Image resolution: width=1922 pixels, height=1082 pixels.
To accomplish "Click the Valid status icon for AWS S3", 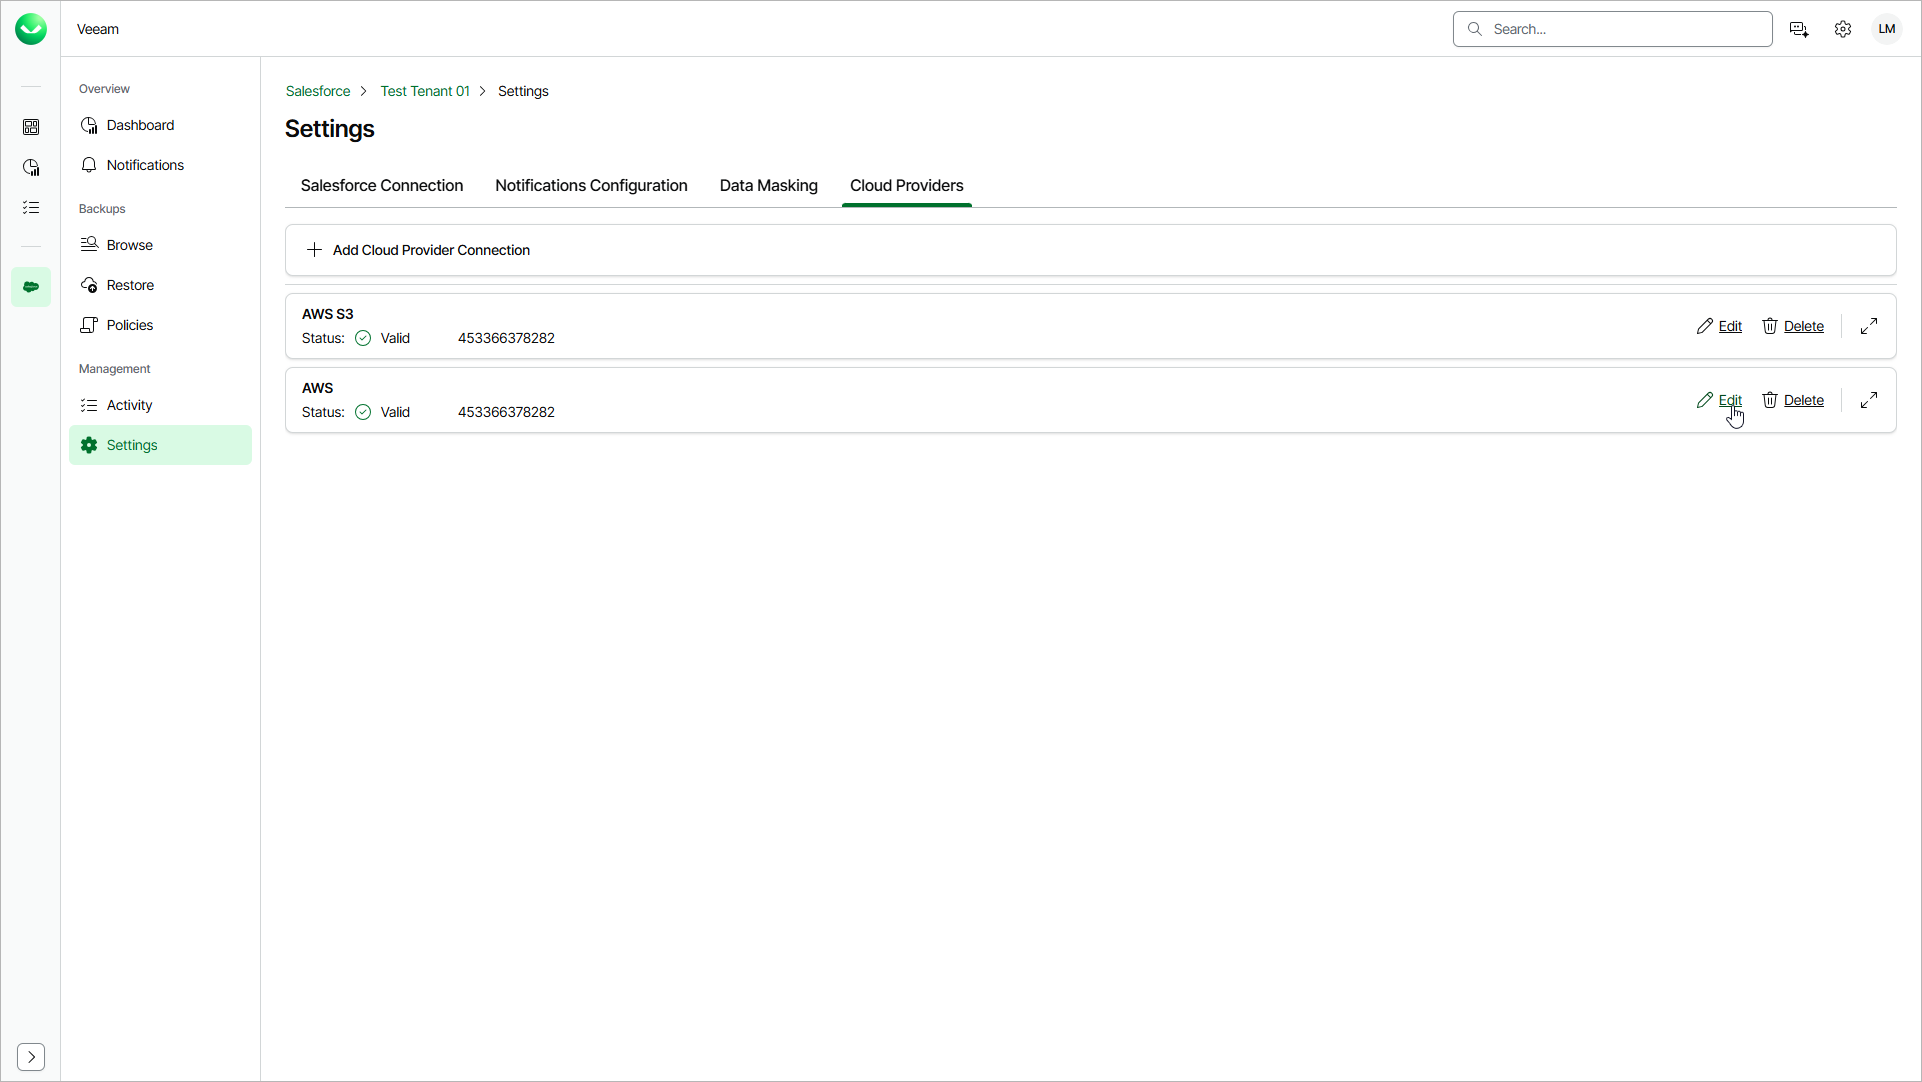I will (x=363, y=338).
